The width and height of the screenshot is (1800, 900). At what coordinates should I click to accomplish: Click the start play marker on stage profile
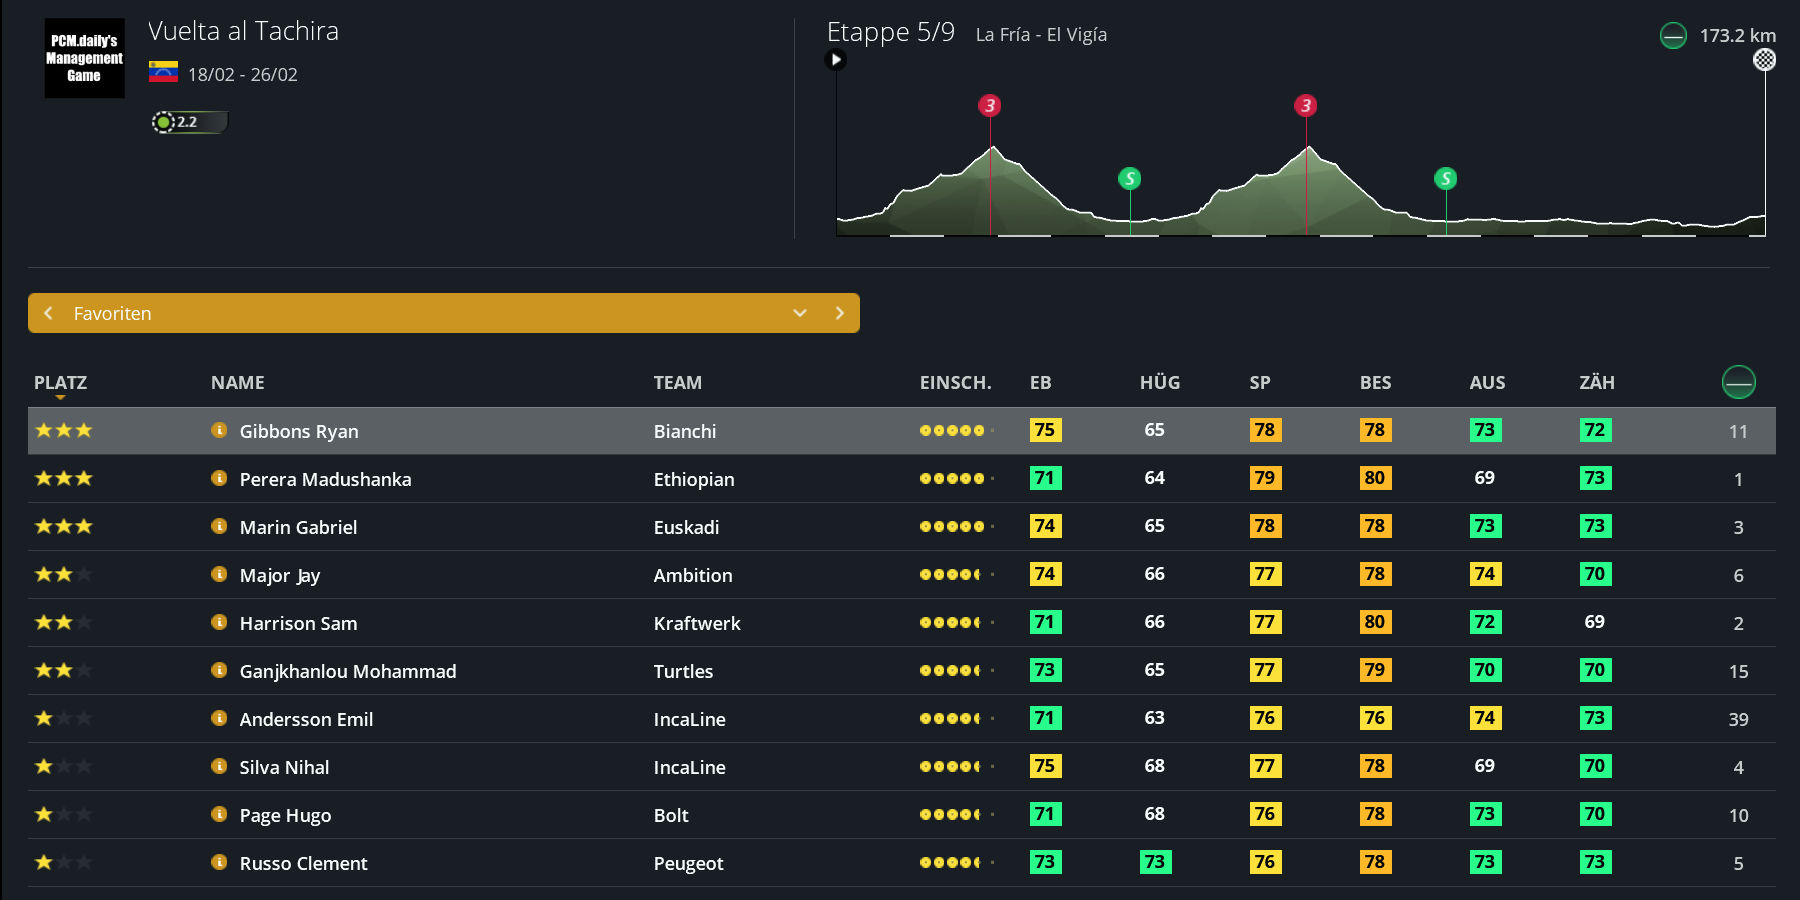tap(836, 60)
